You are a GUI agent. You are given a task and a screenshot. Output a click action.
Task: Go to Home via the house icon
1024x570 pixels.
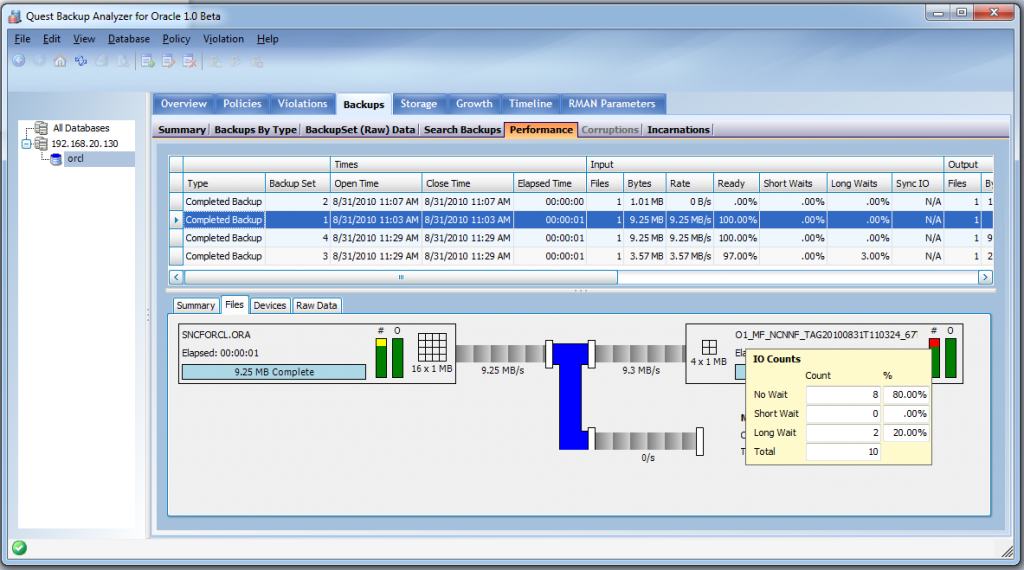click(x=60, y=61)
